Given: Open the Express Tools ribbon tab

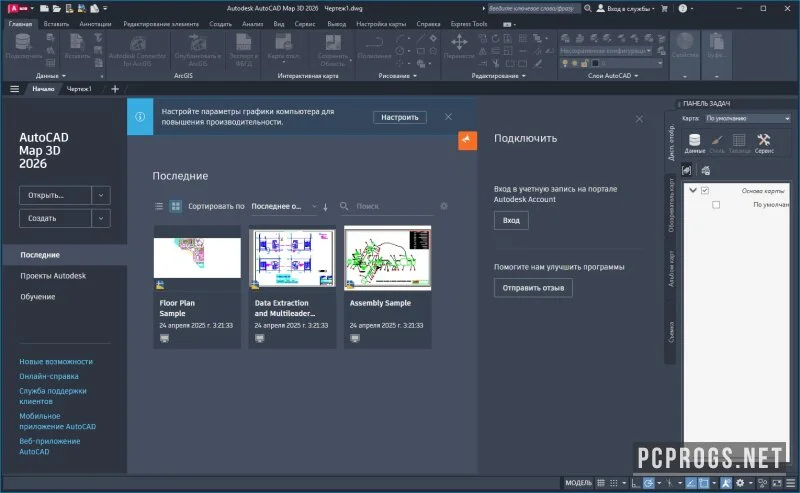Looking at the screenshot, I should point(469,24).
